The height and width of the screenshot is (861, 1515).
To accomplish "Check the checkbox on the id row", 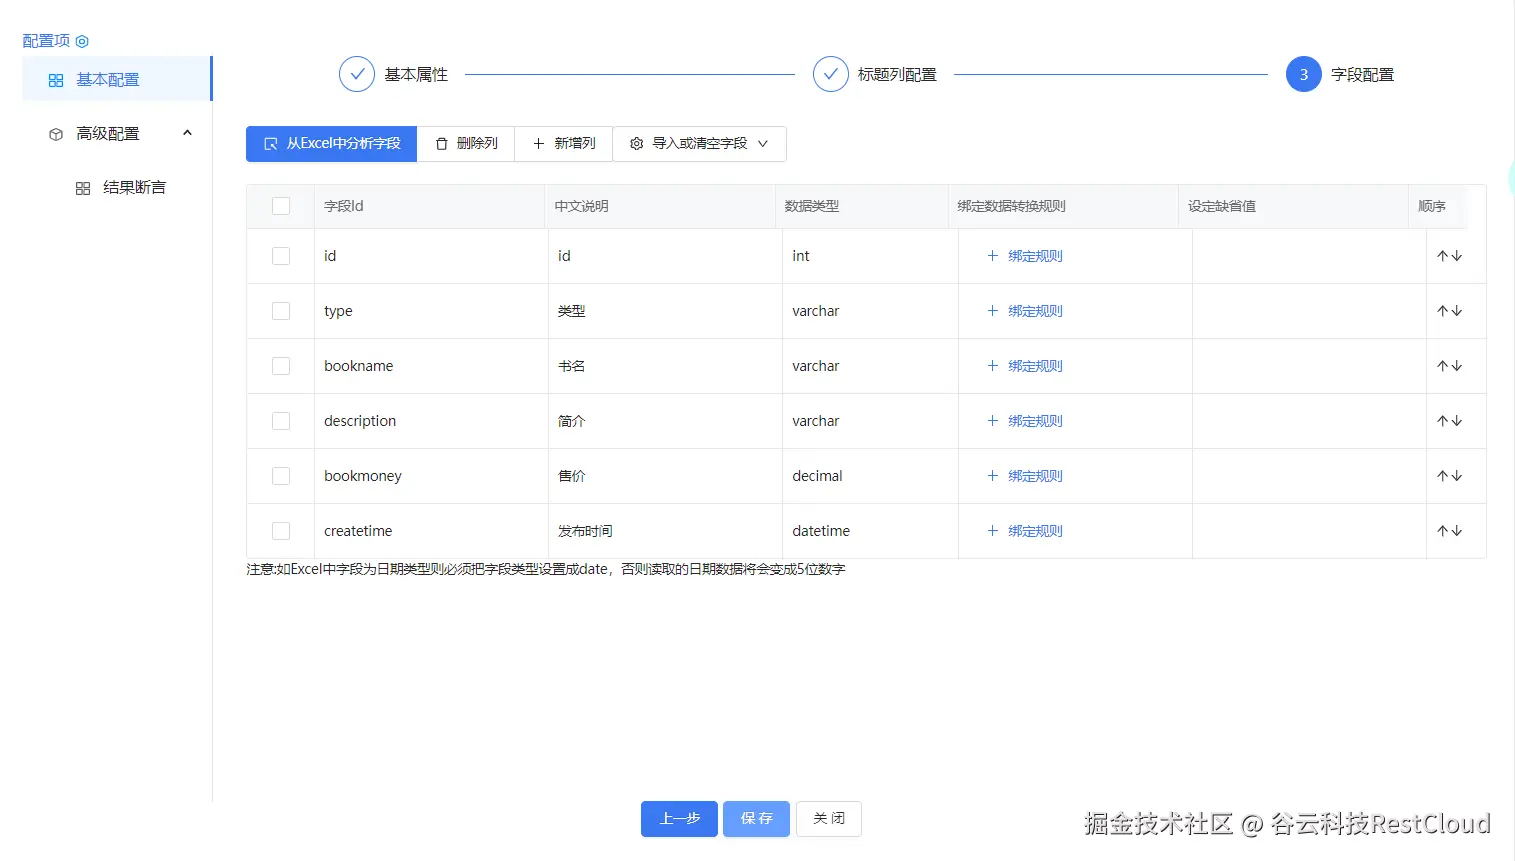I will pos(280,255).
